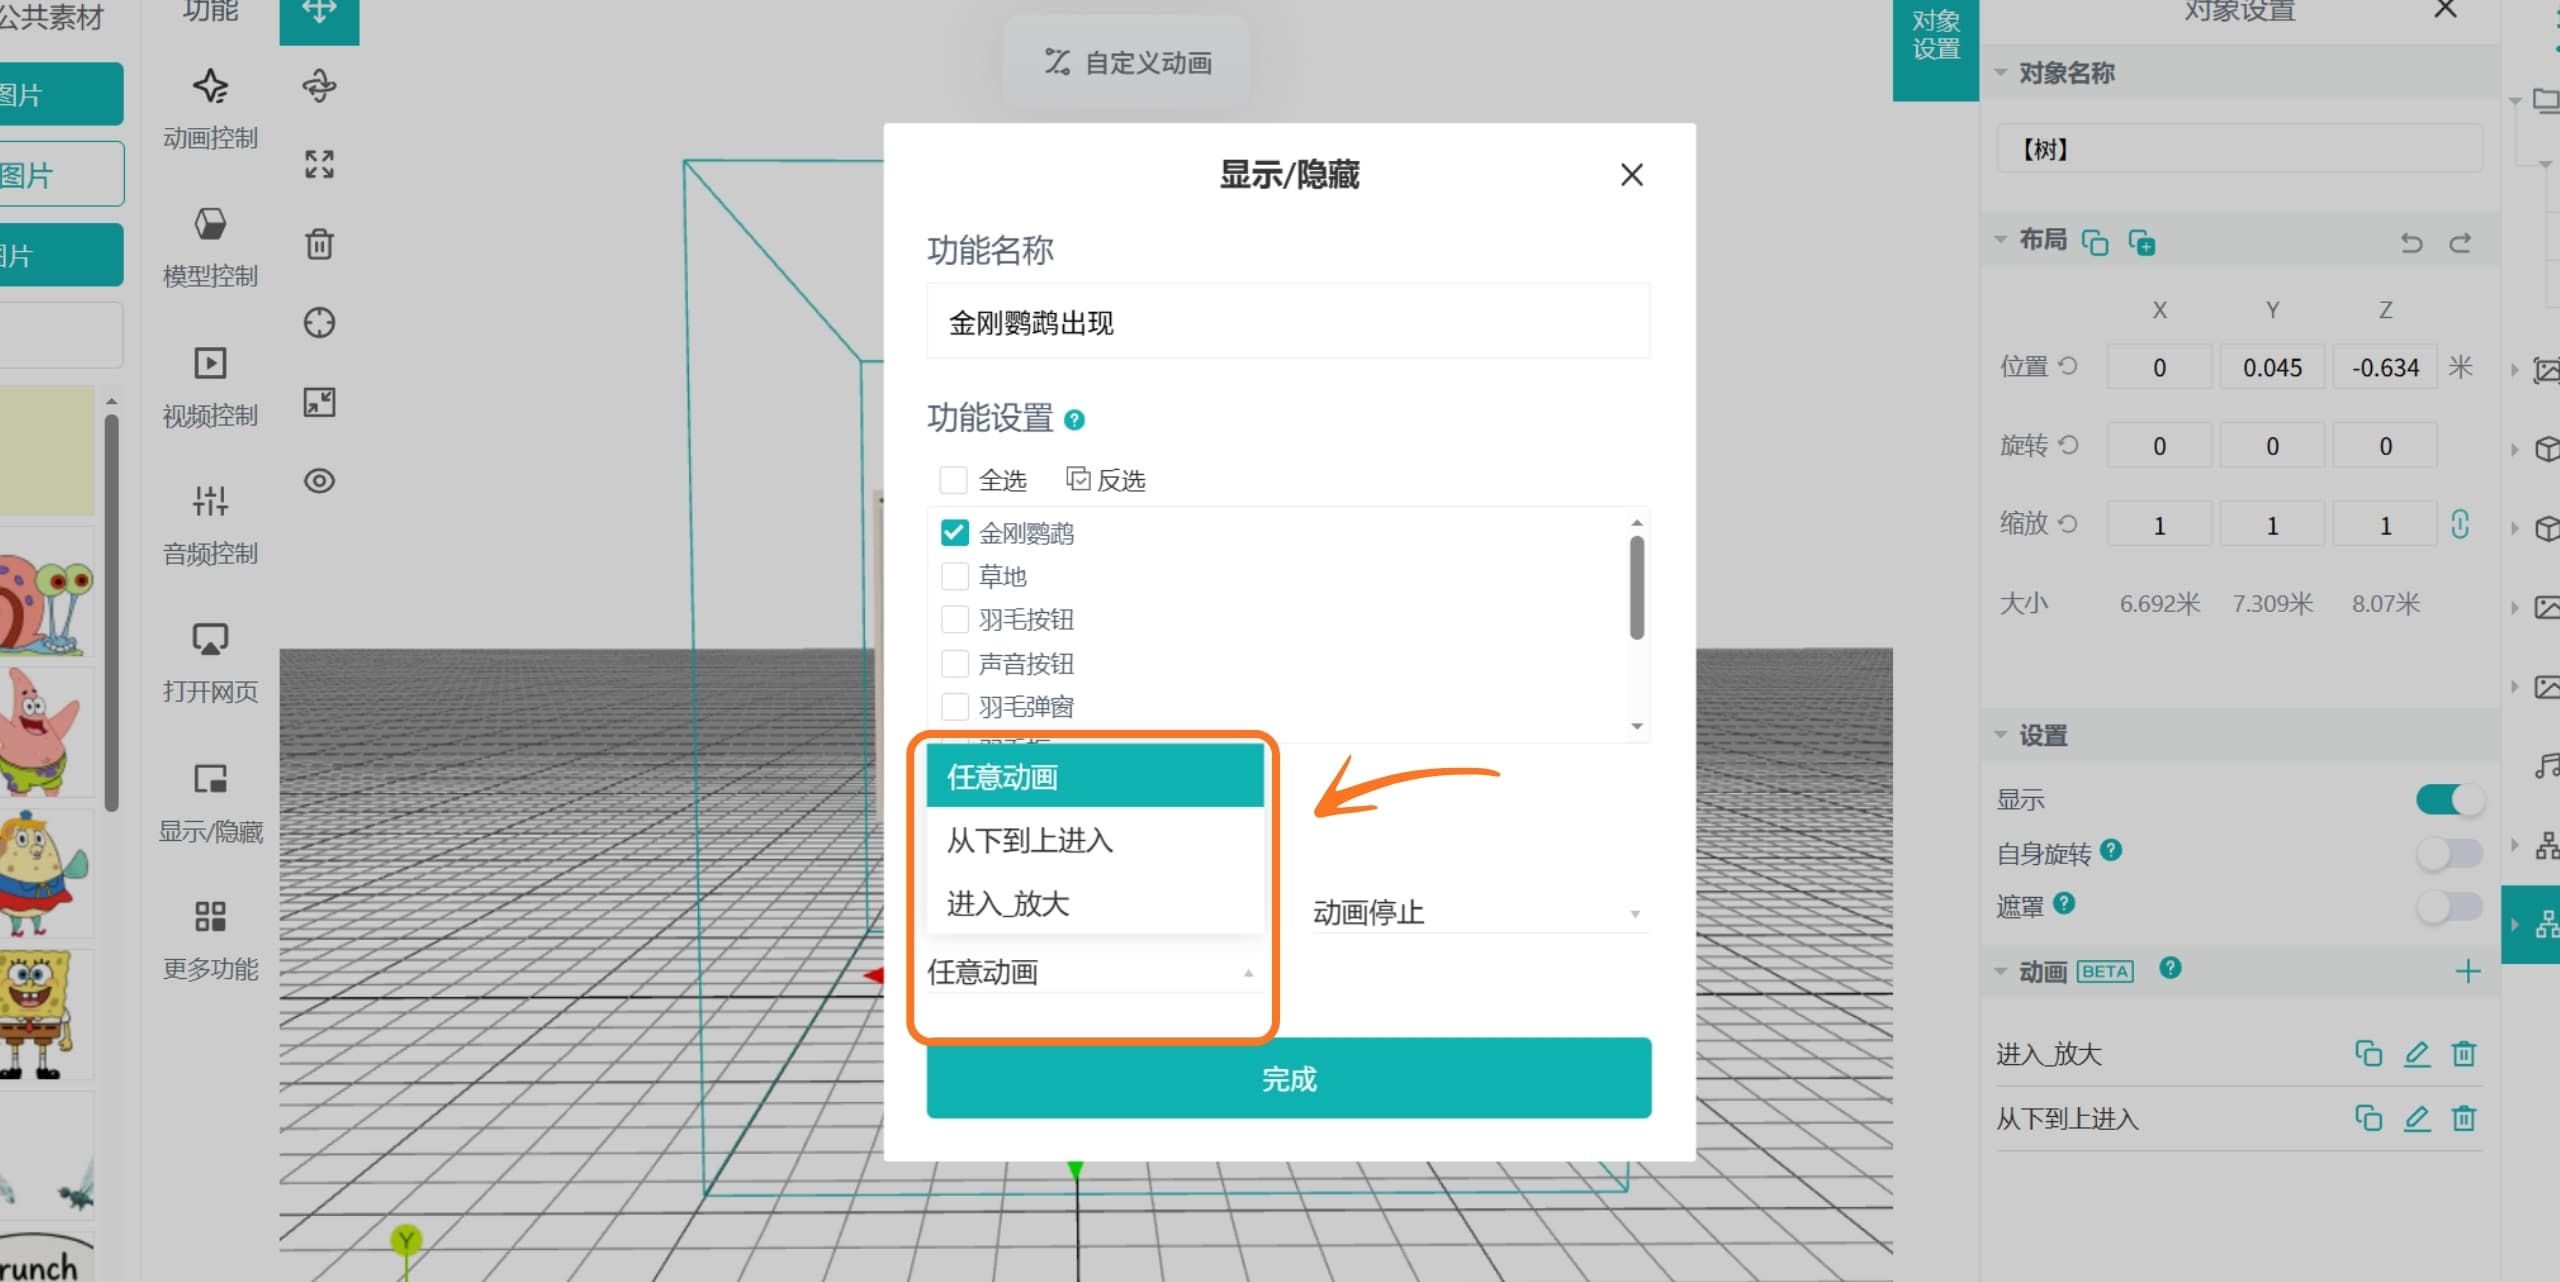Click the undo arrow in the 布局 section
2560x1282 pixels.
tap(2411, 243)
